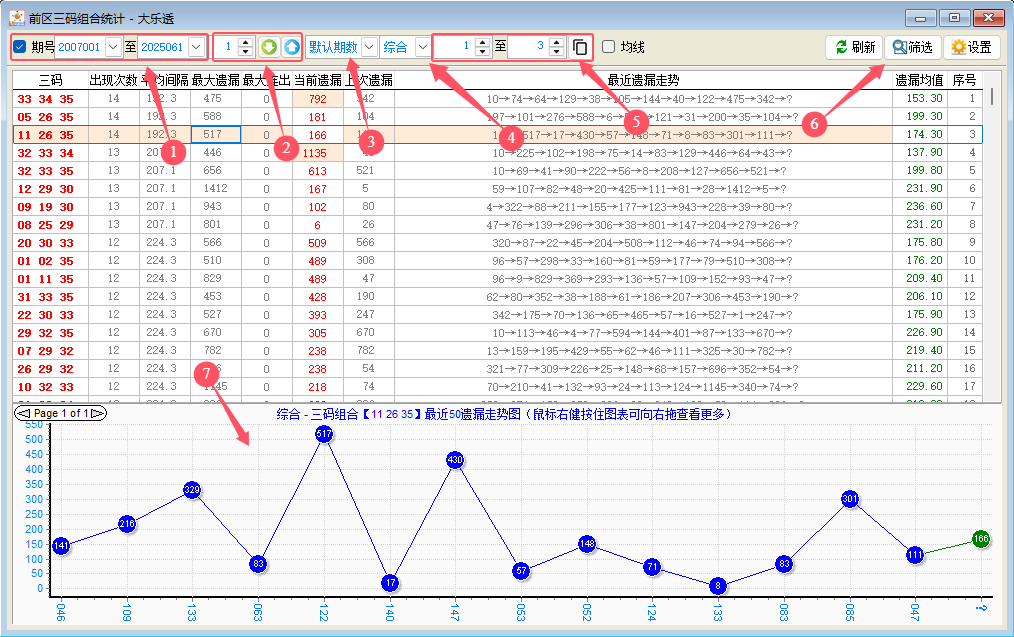The width and height of the screenshot is (1014, 637).
Task: Click the 遗漏均值 column header
Action: [920, 80]
